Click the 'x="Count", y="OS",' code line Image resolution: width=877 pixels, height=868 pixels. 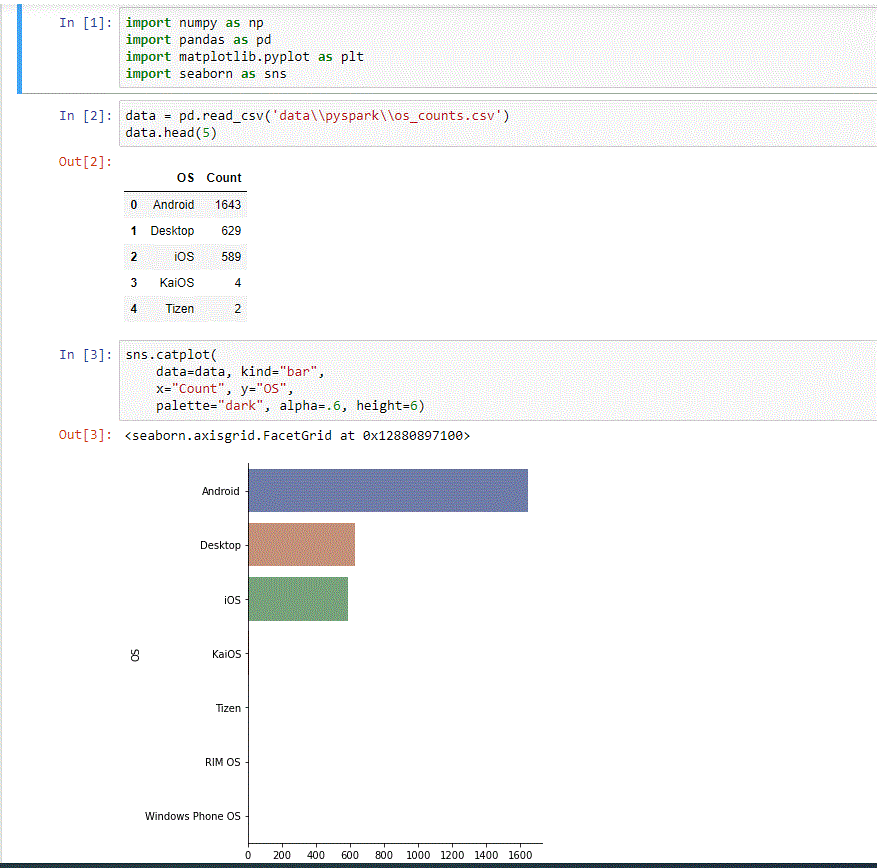pos(224,389)
